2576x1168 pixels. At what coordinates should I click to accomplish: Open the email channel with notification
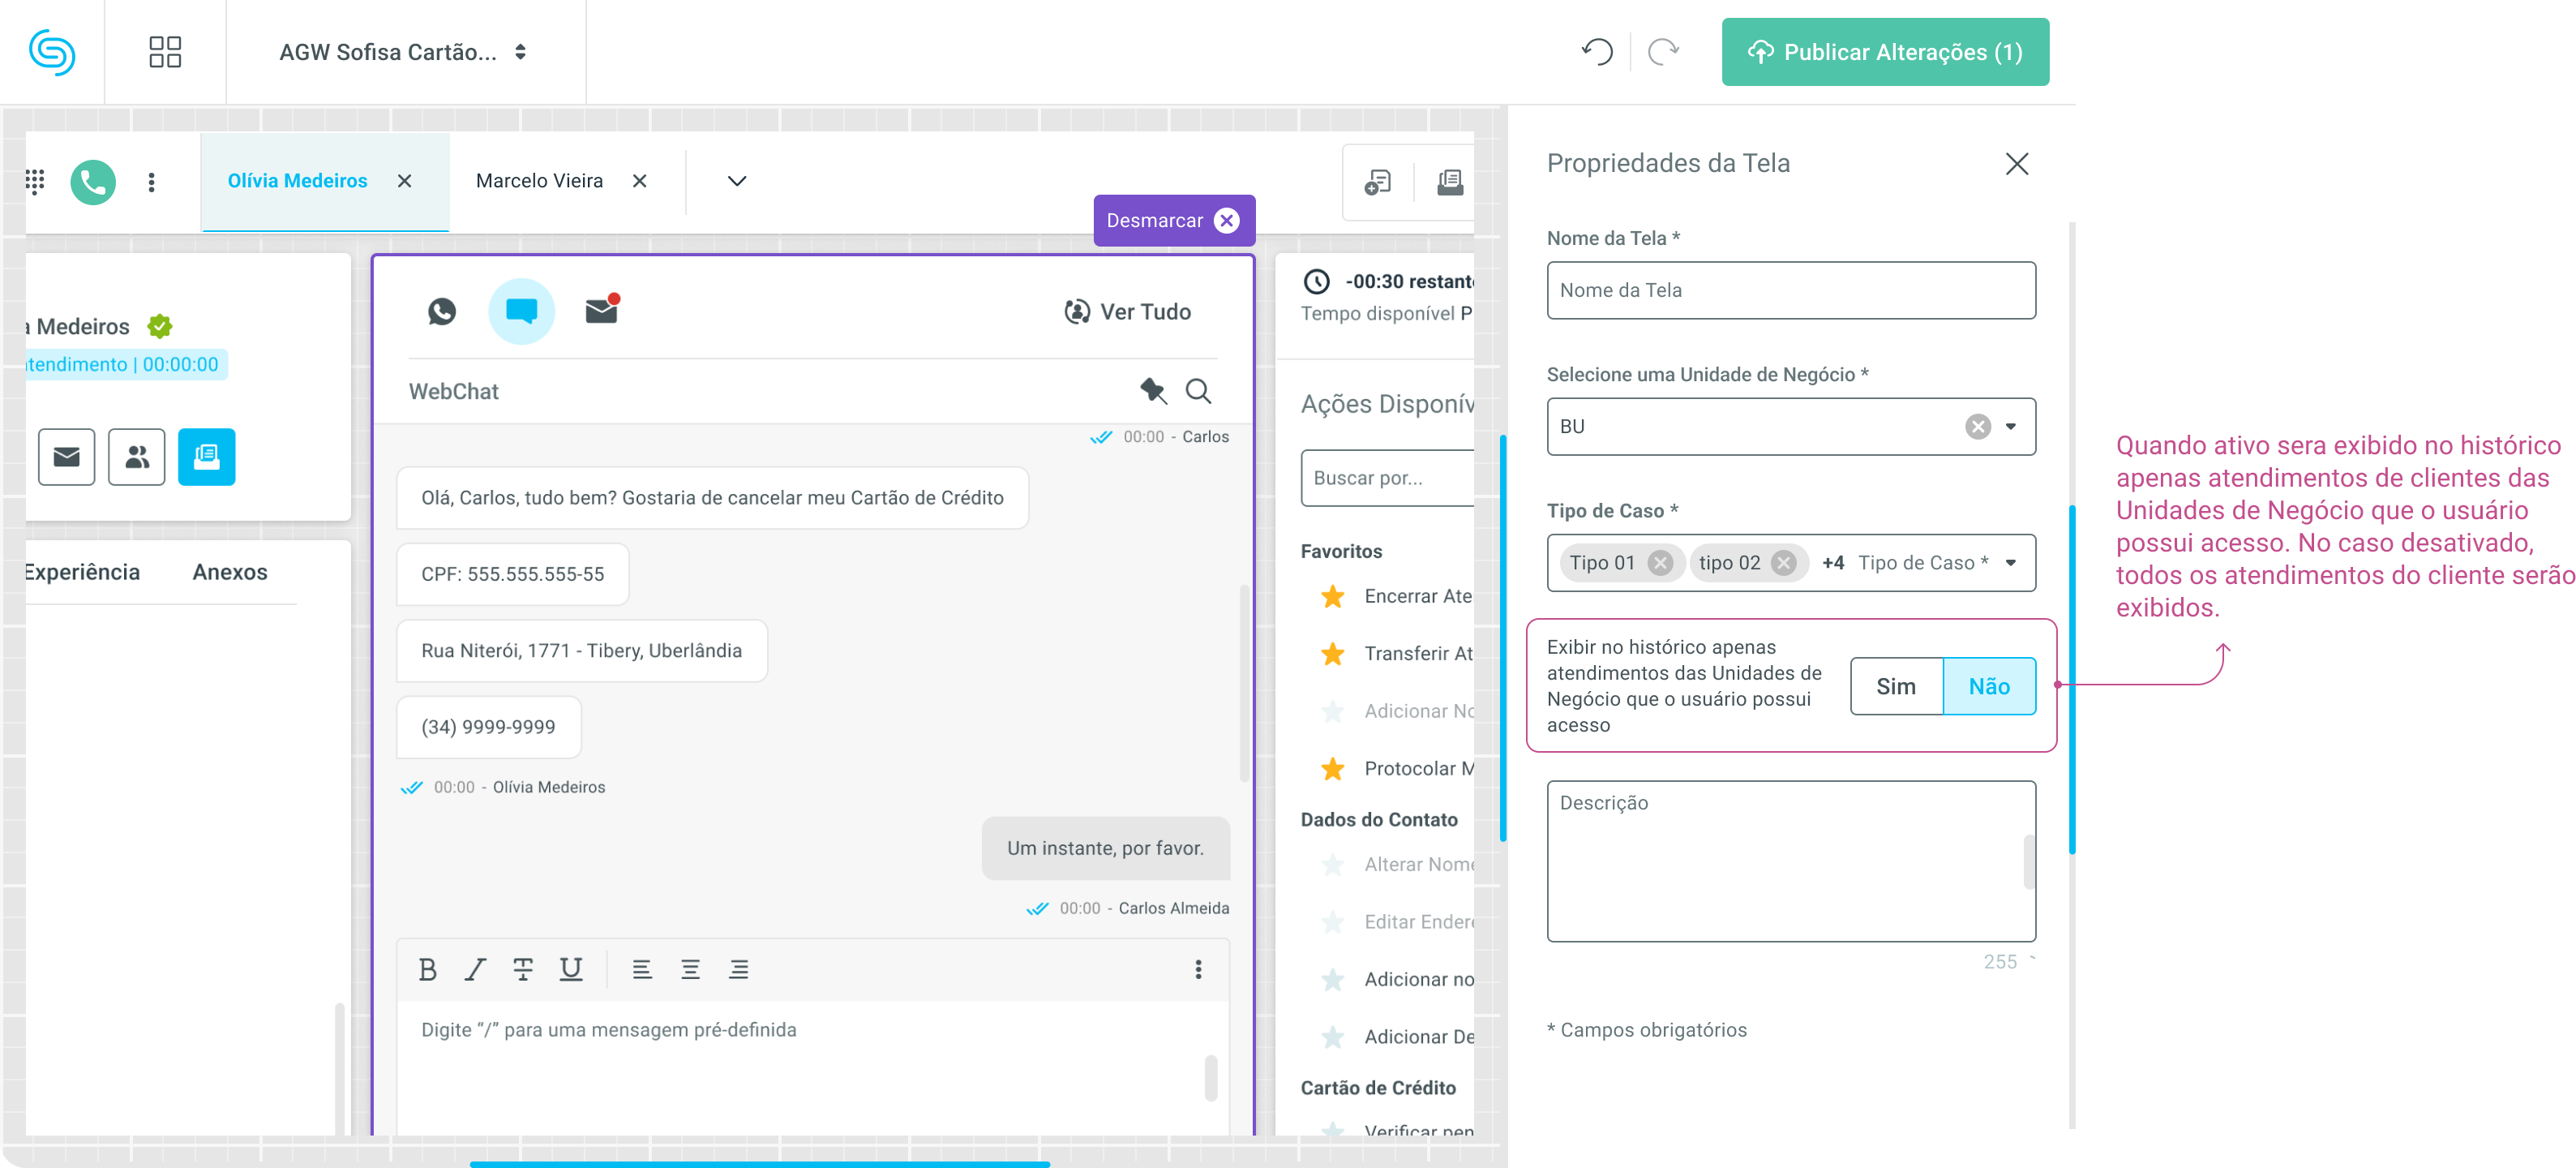601,311
